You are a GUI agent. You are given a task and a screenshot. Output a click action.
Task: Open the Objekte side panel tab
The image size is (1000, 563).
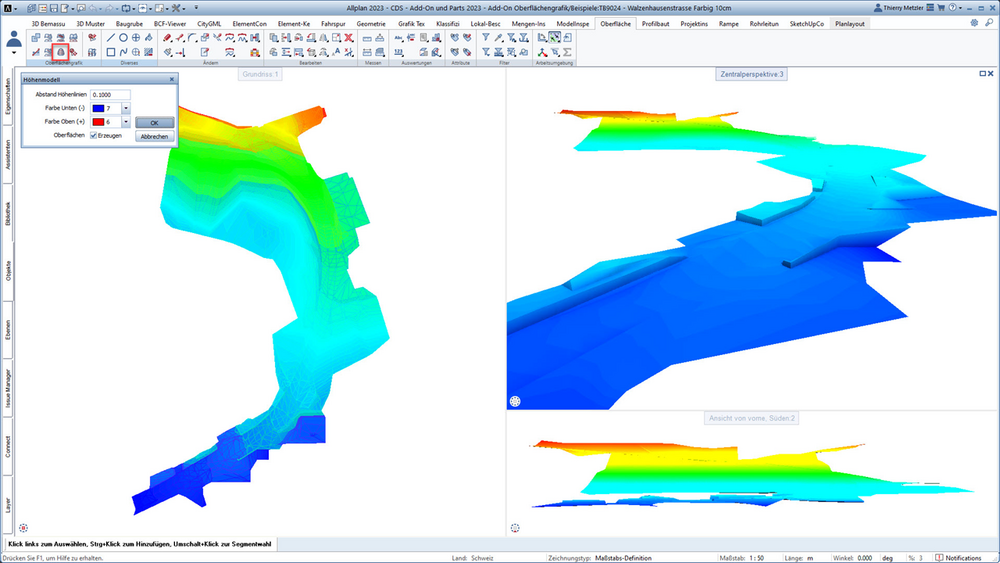tap(8, 271)
